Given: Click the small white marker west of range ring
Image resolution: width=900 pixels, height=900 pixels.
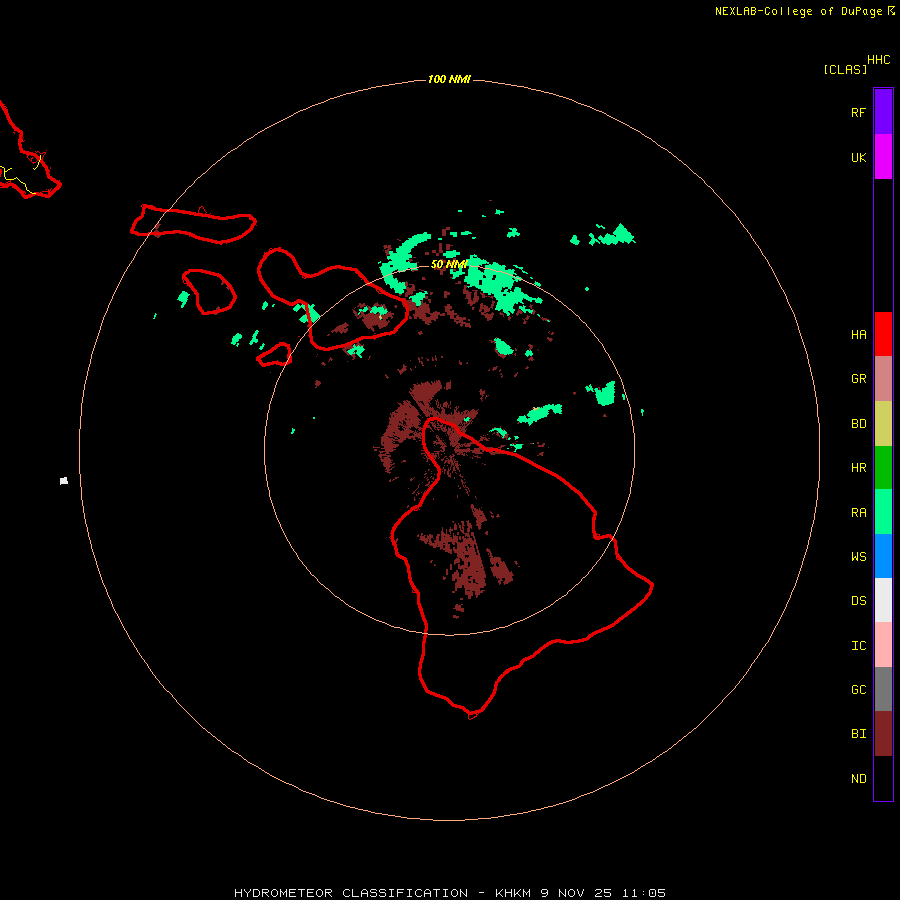Looking at the screenshot, I should (64, 481).
